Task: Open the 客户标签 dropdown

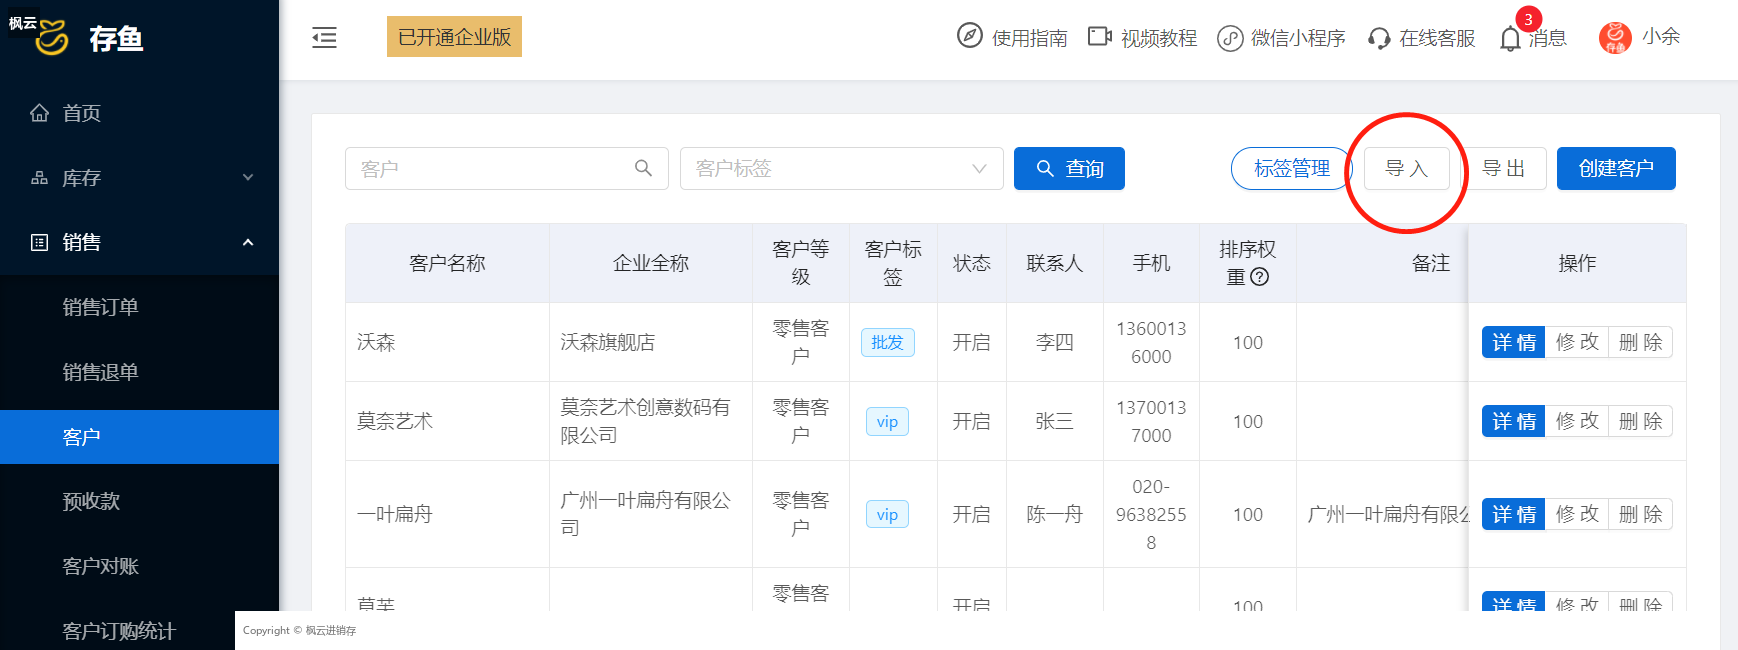Action: pyautogui.click(x=841, y=168)
